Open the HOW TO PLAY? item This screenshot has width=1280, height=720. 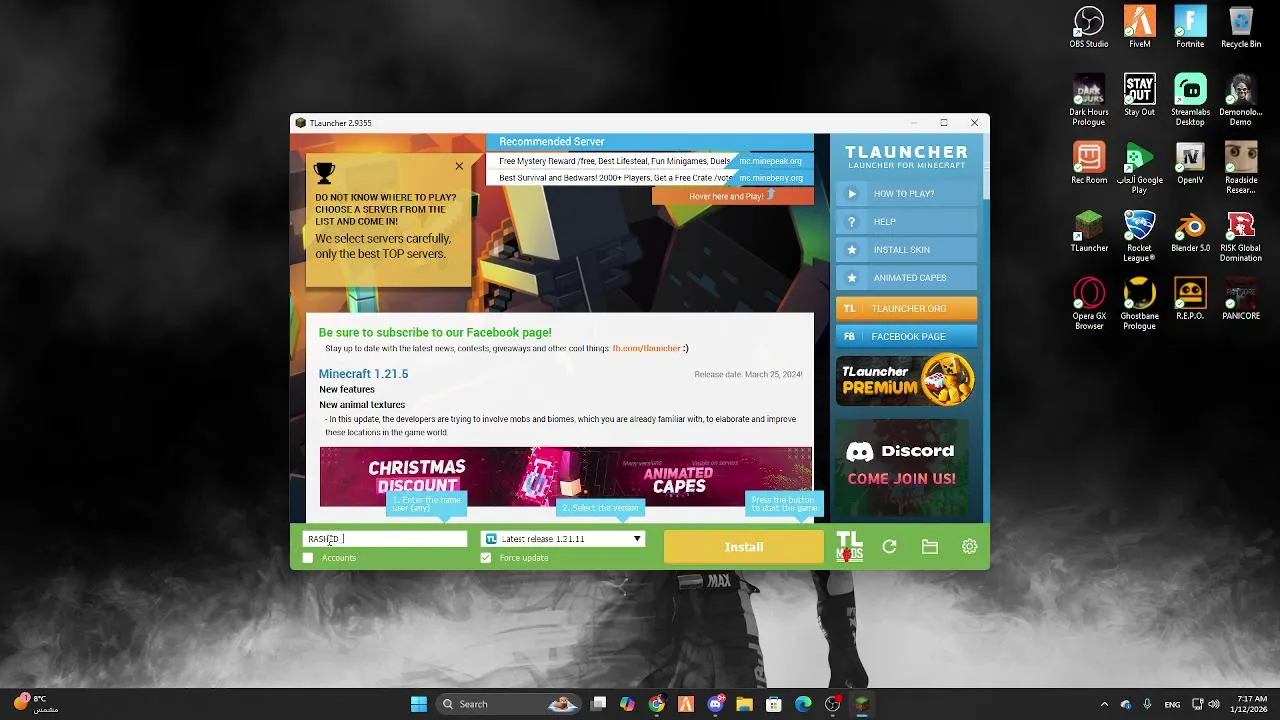pos(906,194)
